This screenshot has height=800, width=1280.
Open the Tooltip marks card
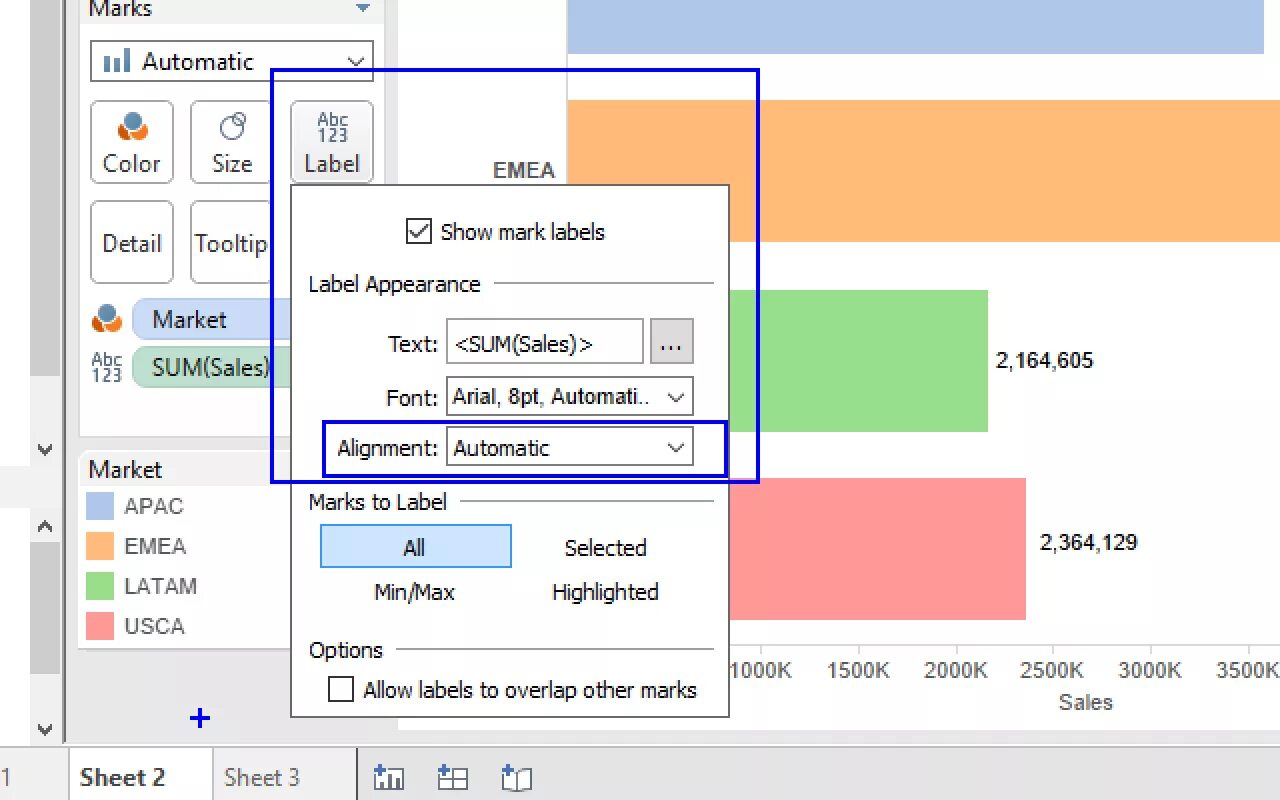(x=231, y=243)
